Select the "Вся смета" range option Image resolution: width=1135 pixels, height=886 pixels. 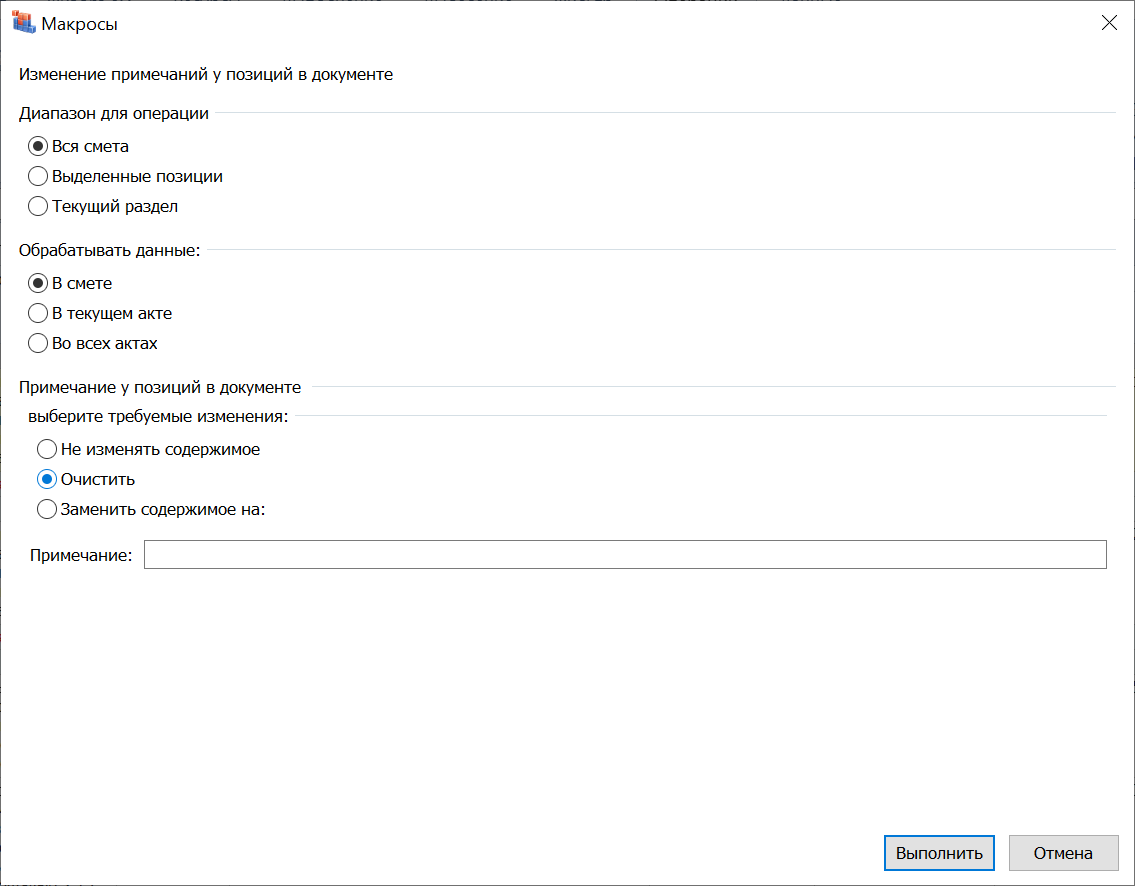coord(38,146)
